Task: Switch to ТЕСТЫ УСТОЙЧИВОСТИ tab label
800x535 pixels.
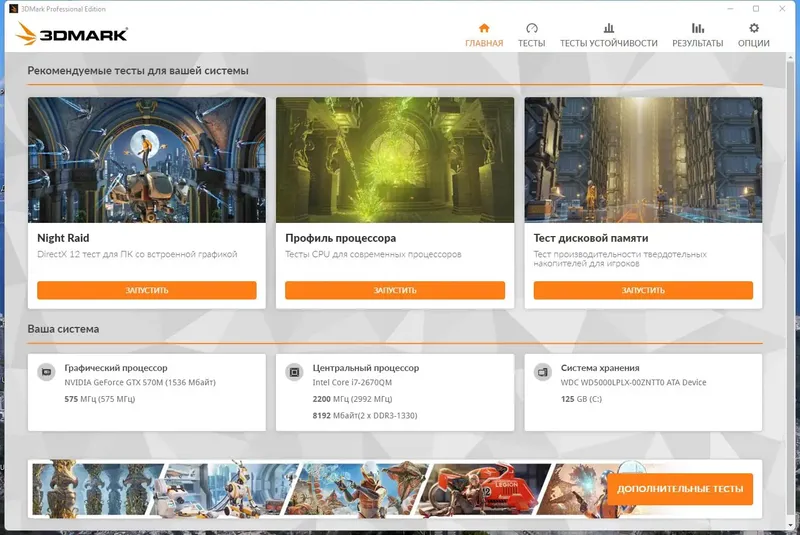Action: tap(609, 43)
